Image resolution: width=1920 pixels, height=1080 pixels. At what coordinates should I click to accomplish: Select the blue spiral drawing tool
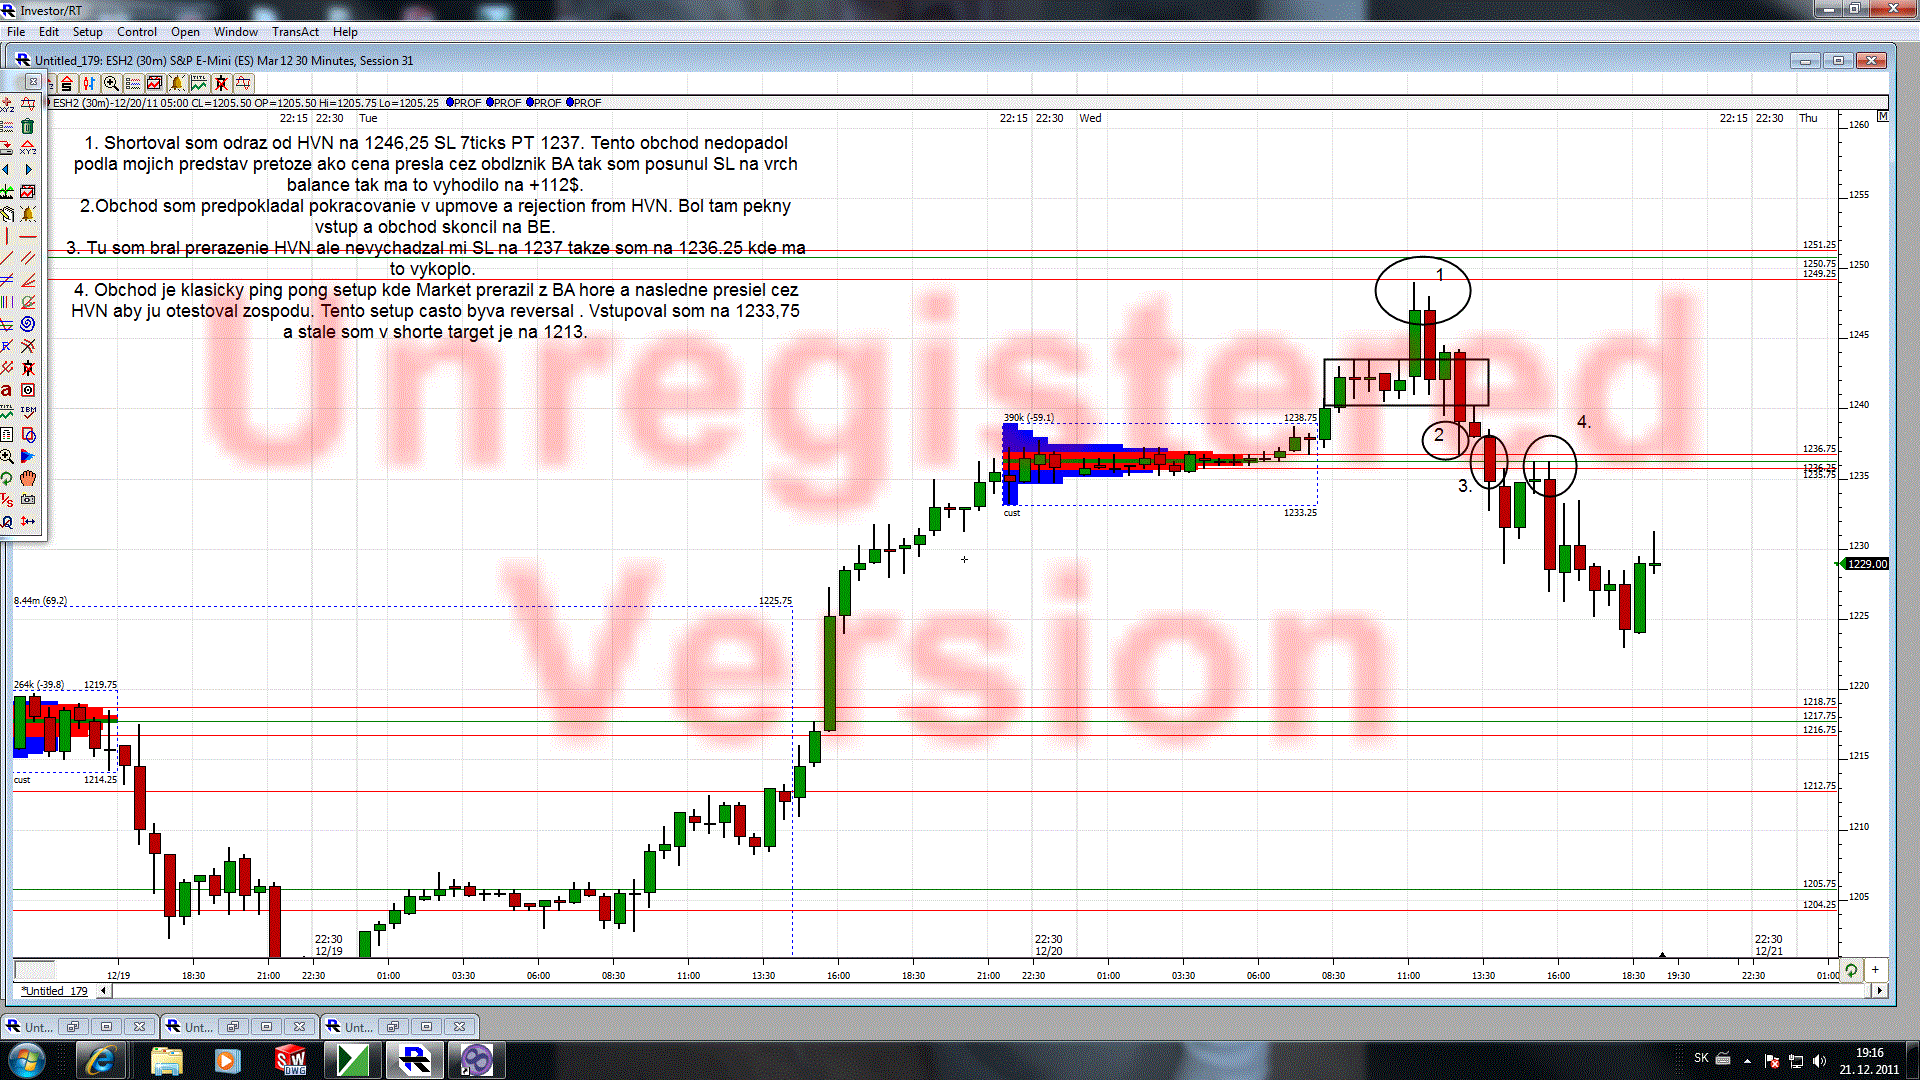click(x=28, y=324)
